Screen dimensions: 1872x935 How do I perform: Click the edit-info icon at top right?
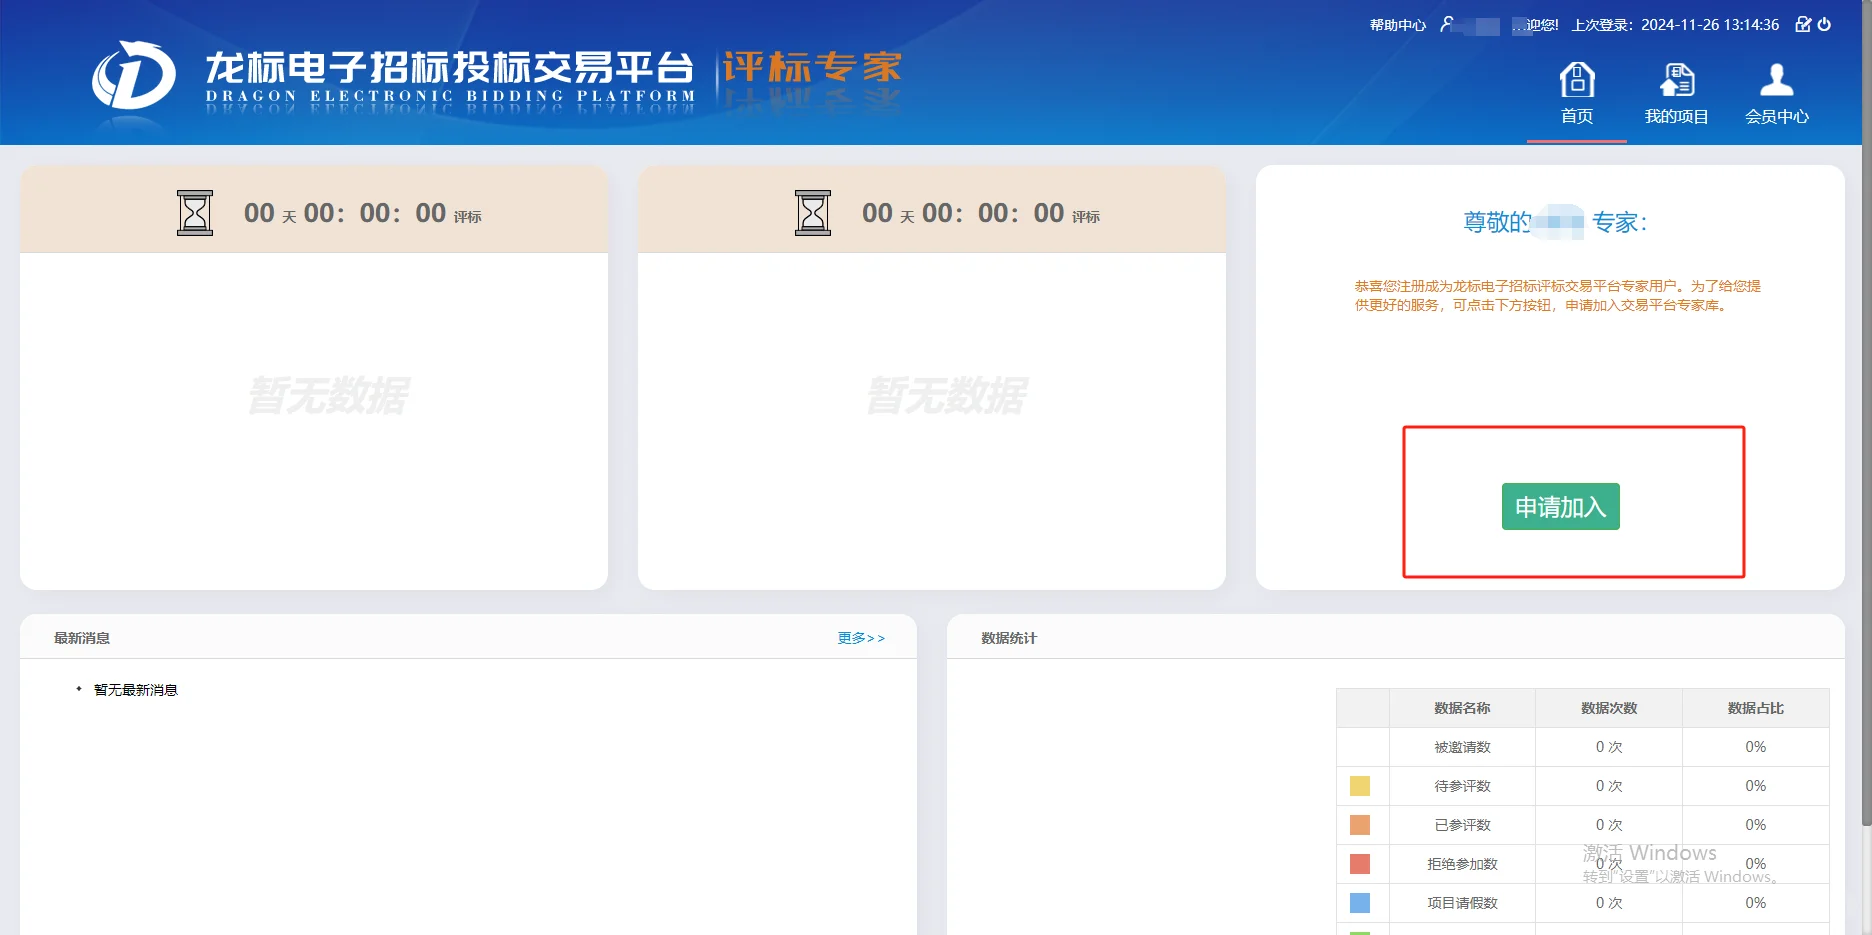pos(1803,24)
